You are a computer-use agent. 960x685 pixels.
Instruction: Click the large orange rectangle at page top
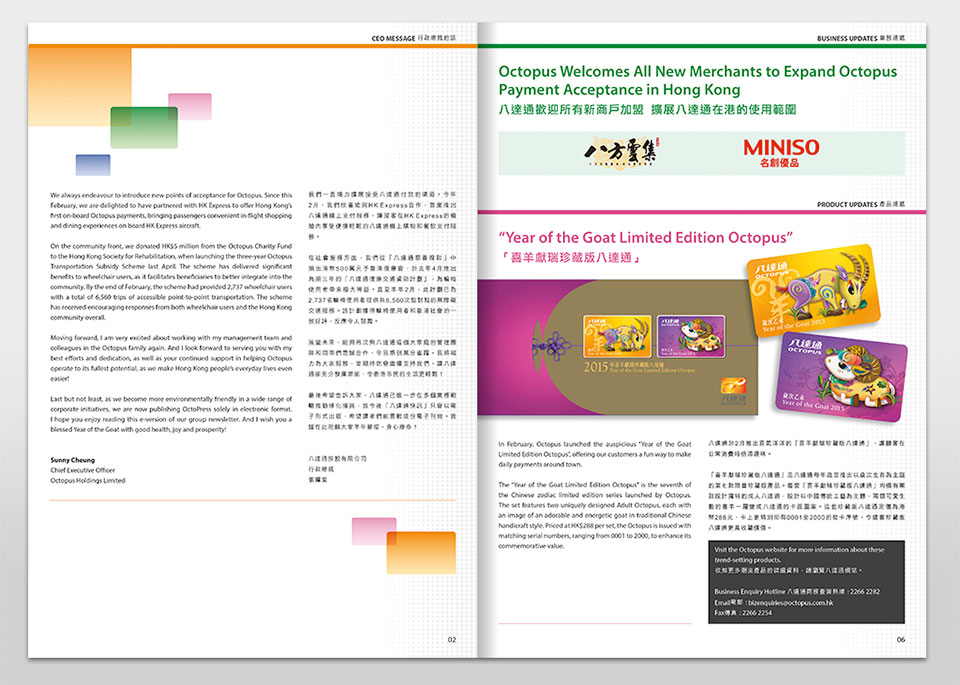(x=80, y=85)
